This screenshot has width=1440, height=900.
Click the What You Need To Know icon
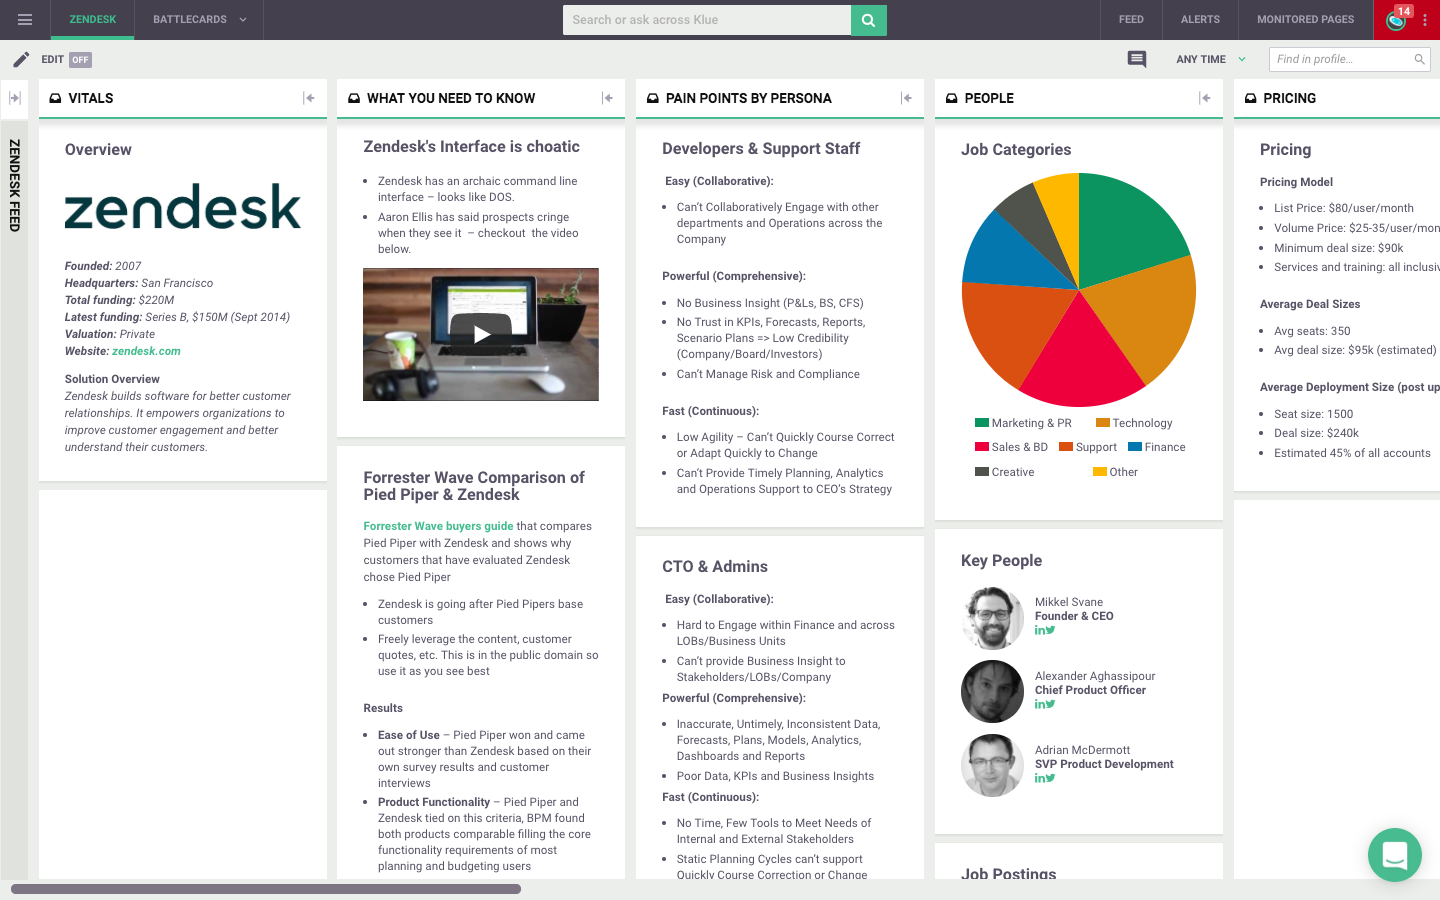(x=354, y=98)
